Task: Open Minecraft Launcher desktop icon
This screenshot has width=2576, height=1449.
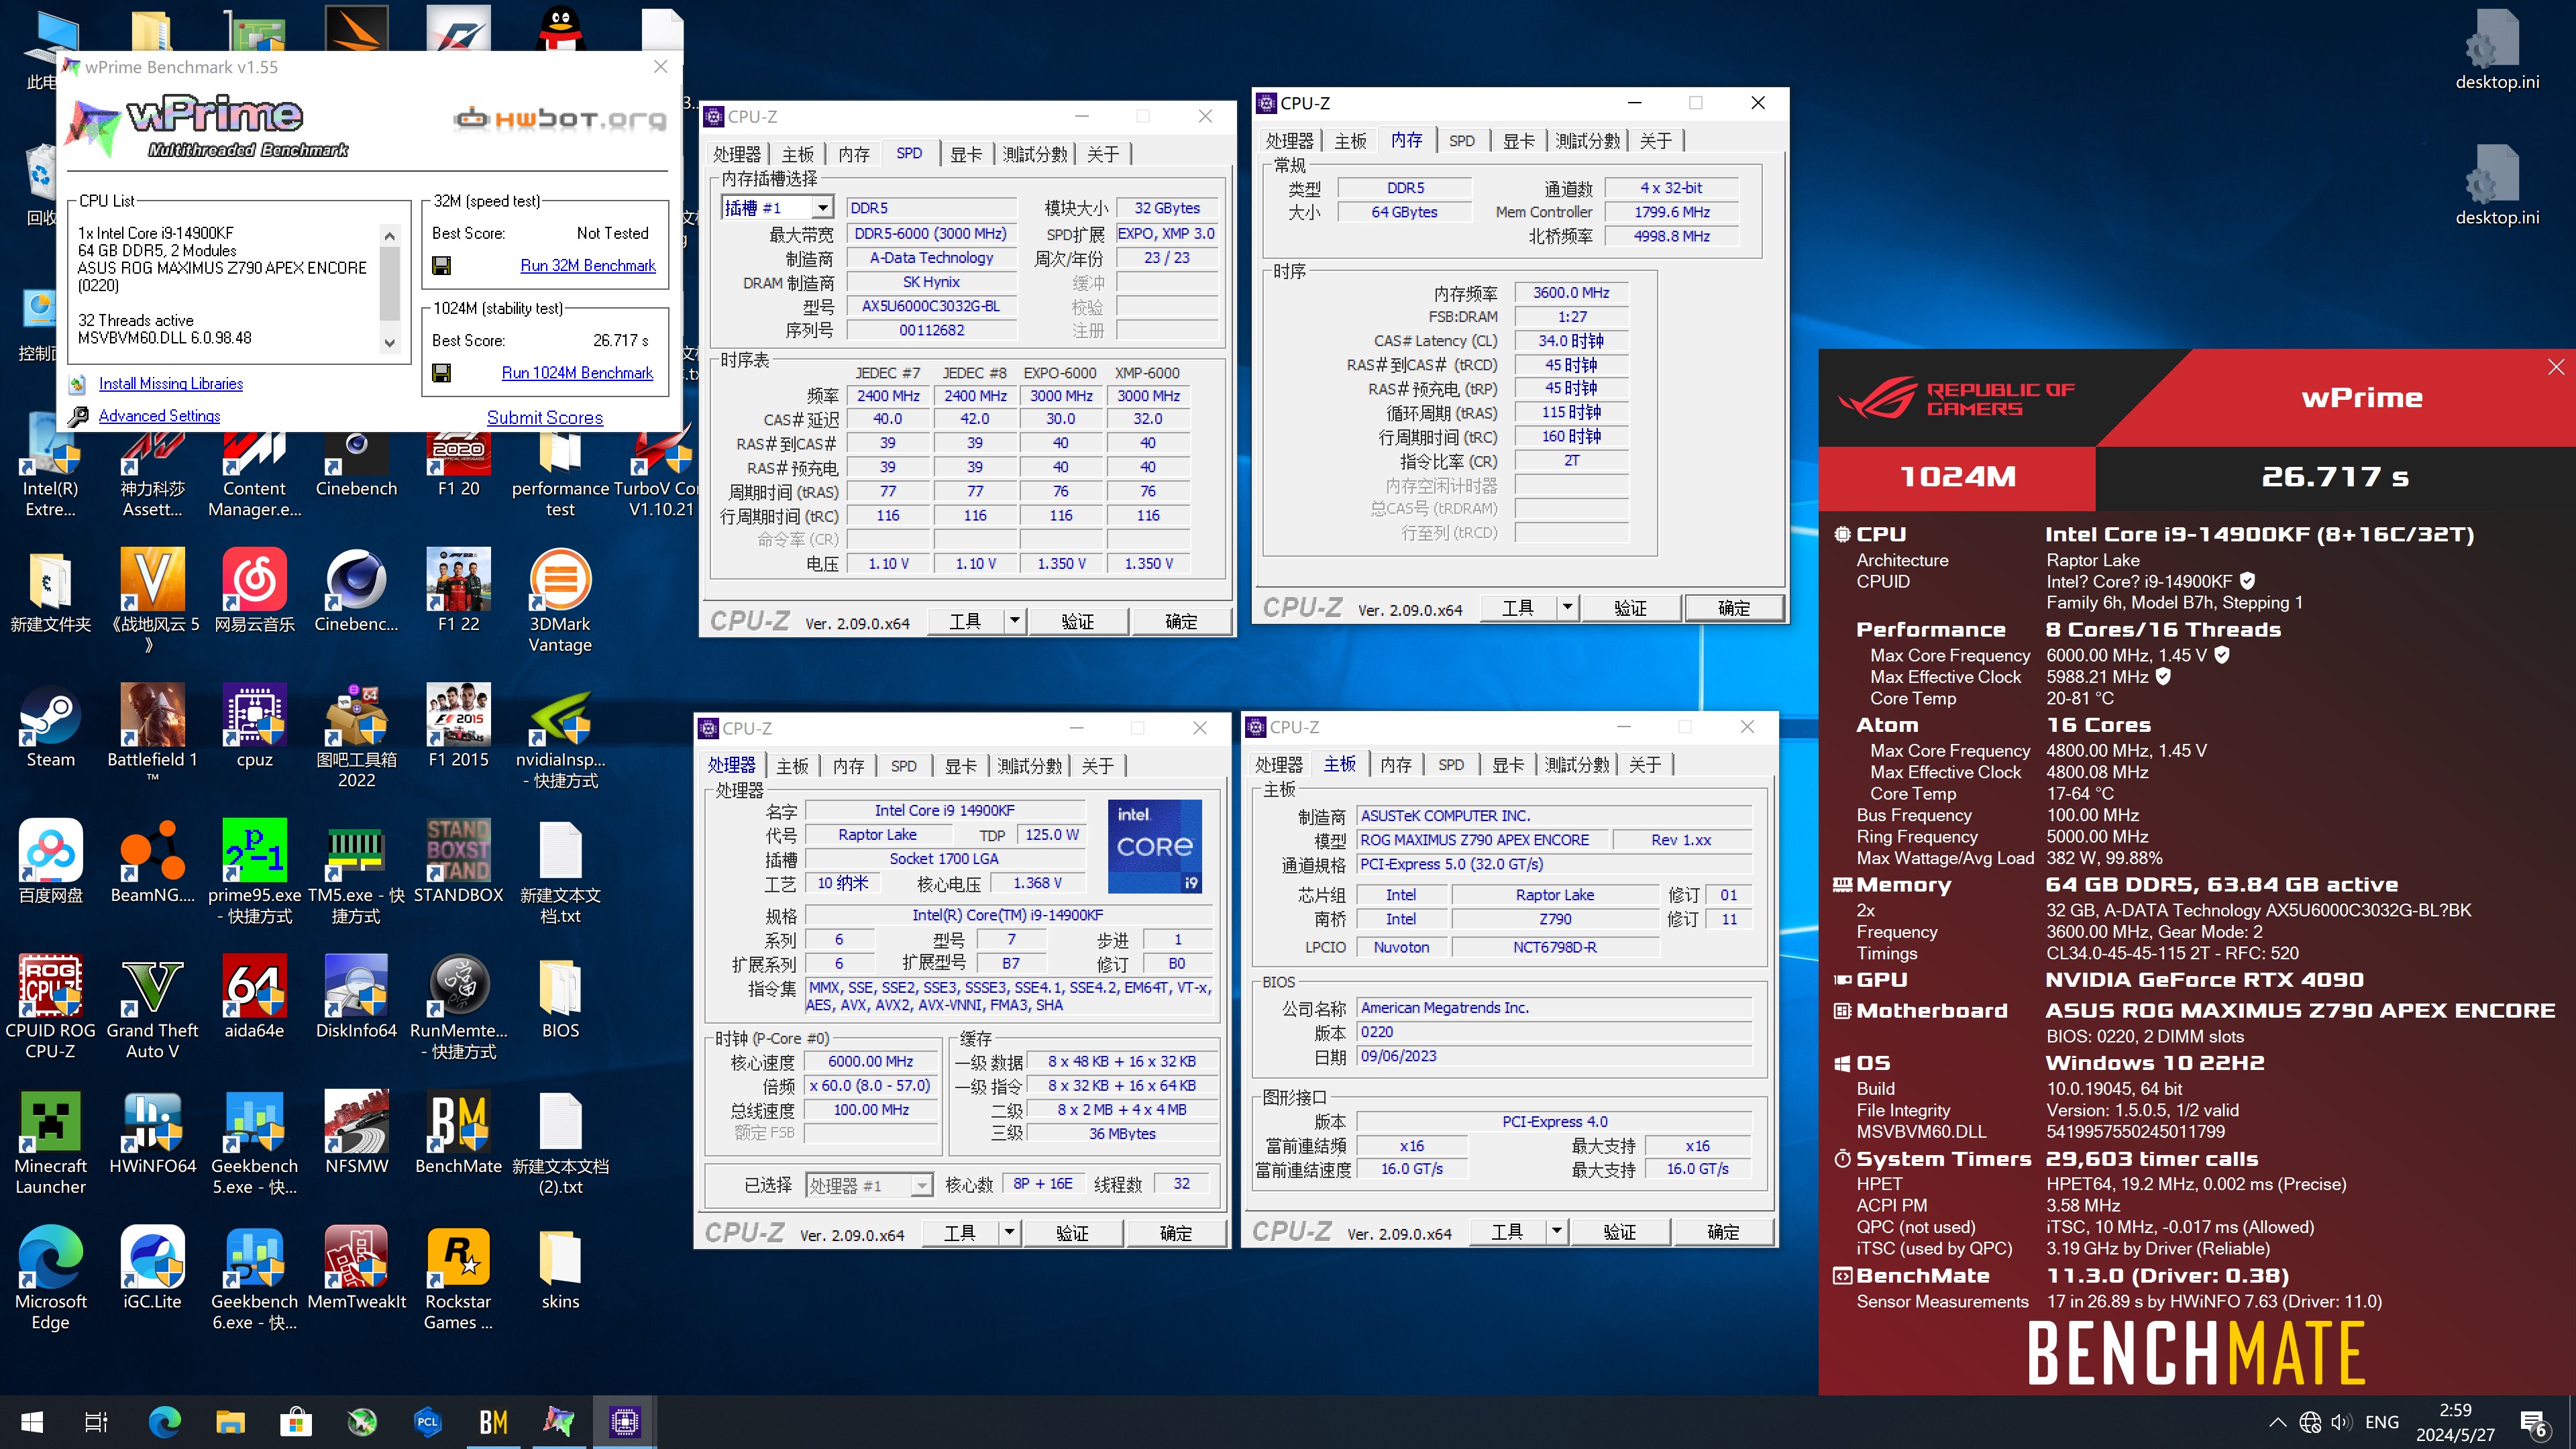Action: (x=50, y=1144)
